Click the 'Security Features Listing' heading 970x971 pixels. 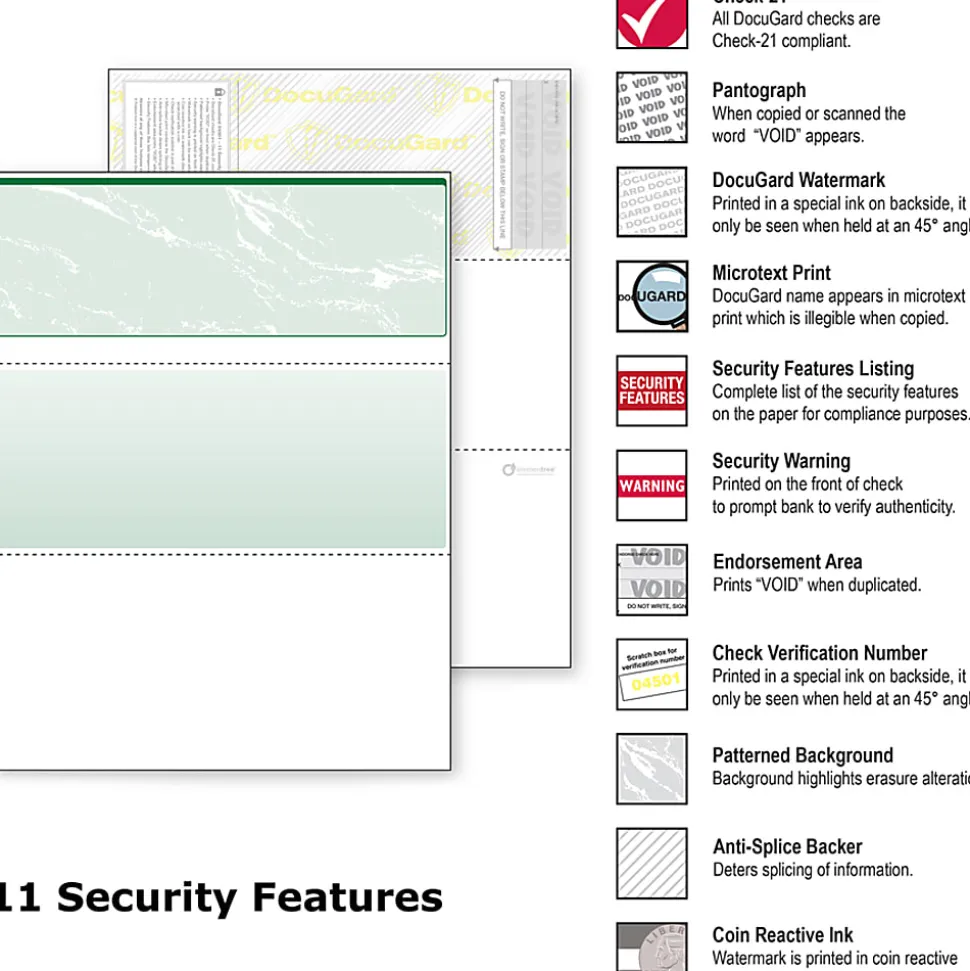[x=813, y=369]
